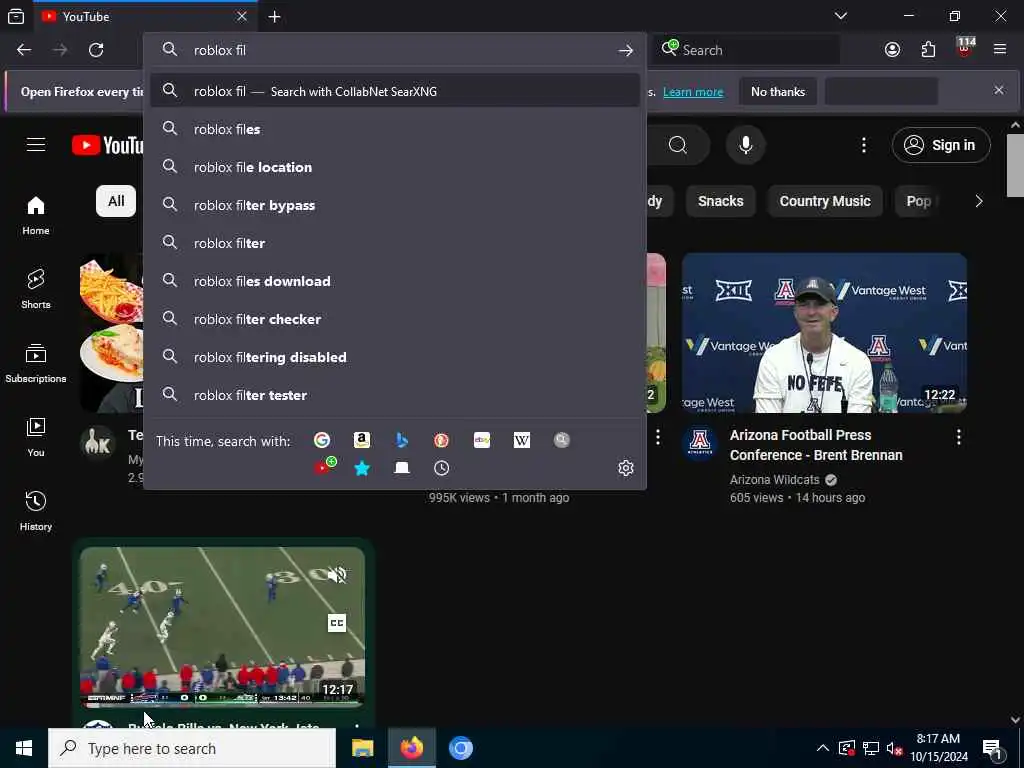Go back to the previous page
Screen dimensions: 1024x768
click(24, 50)
